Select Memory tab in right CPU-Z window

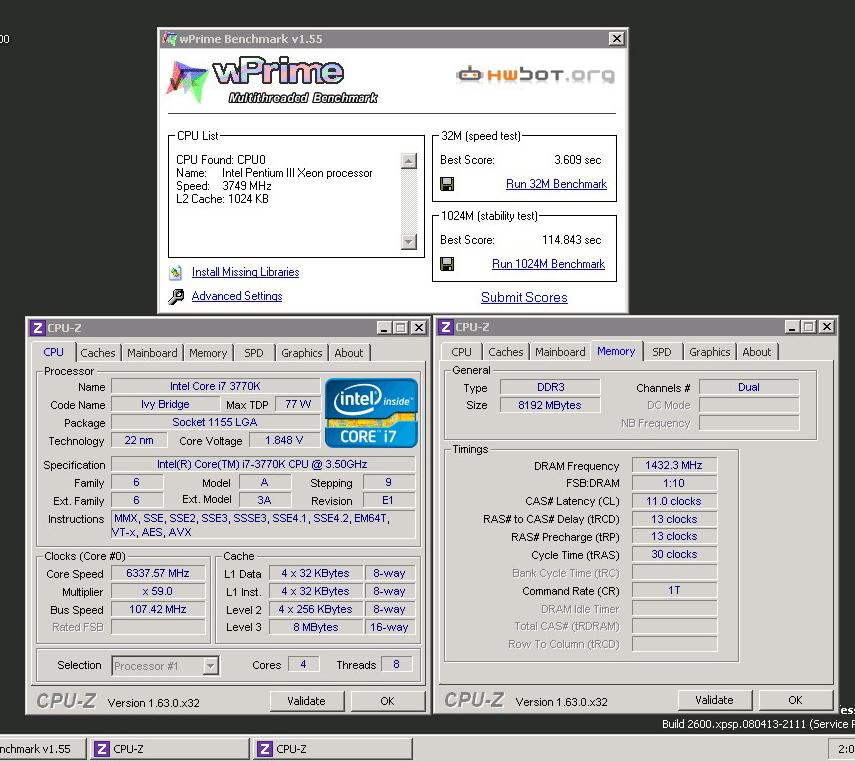(616, 351)
